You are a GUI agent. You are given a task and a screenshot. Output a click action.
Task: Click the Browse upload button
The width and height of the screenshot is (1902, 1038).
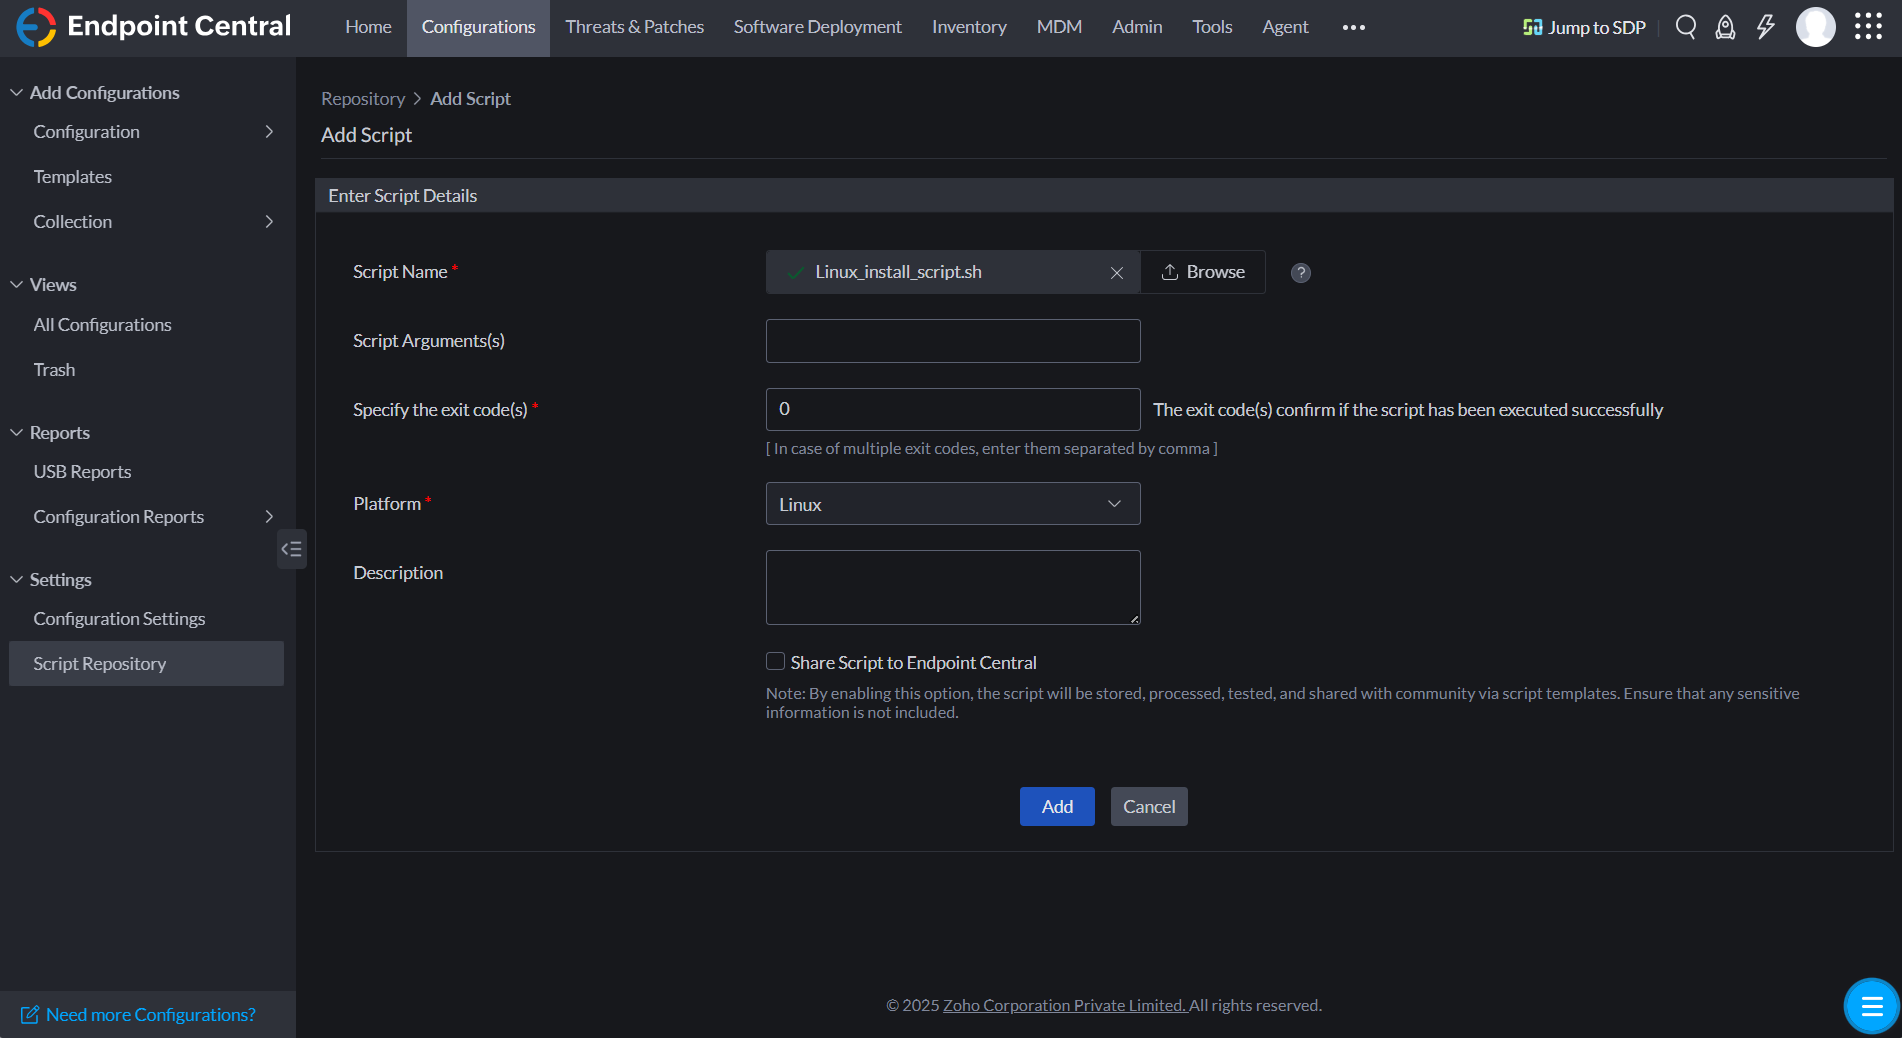pyautogui.click(x=1203, y=272)
